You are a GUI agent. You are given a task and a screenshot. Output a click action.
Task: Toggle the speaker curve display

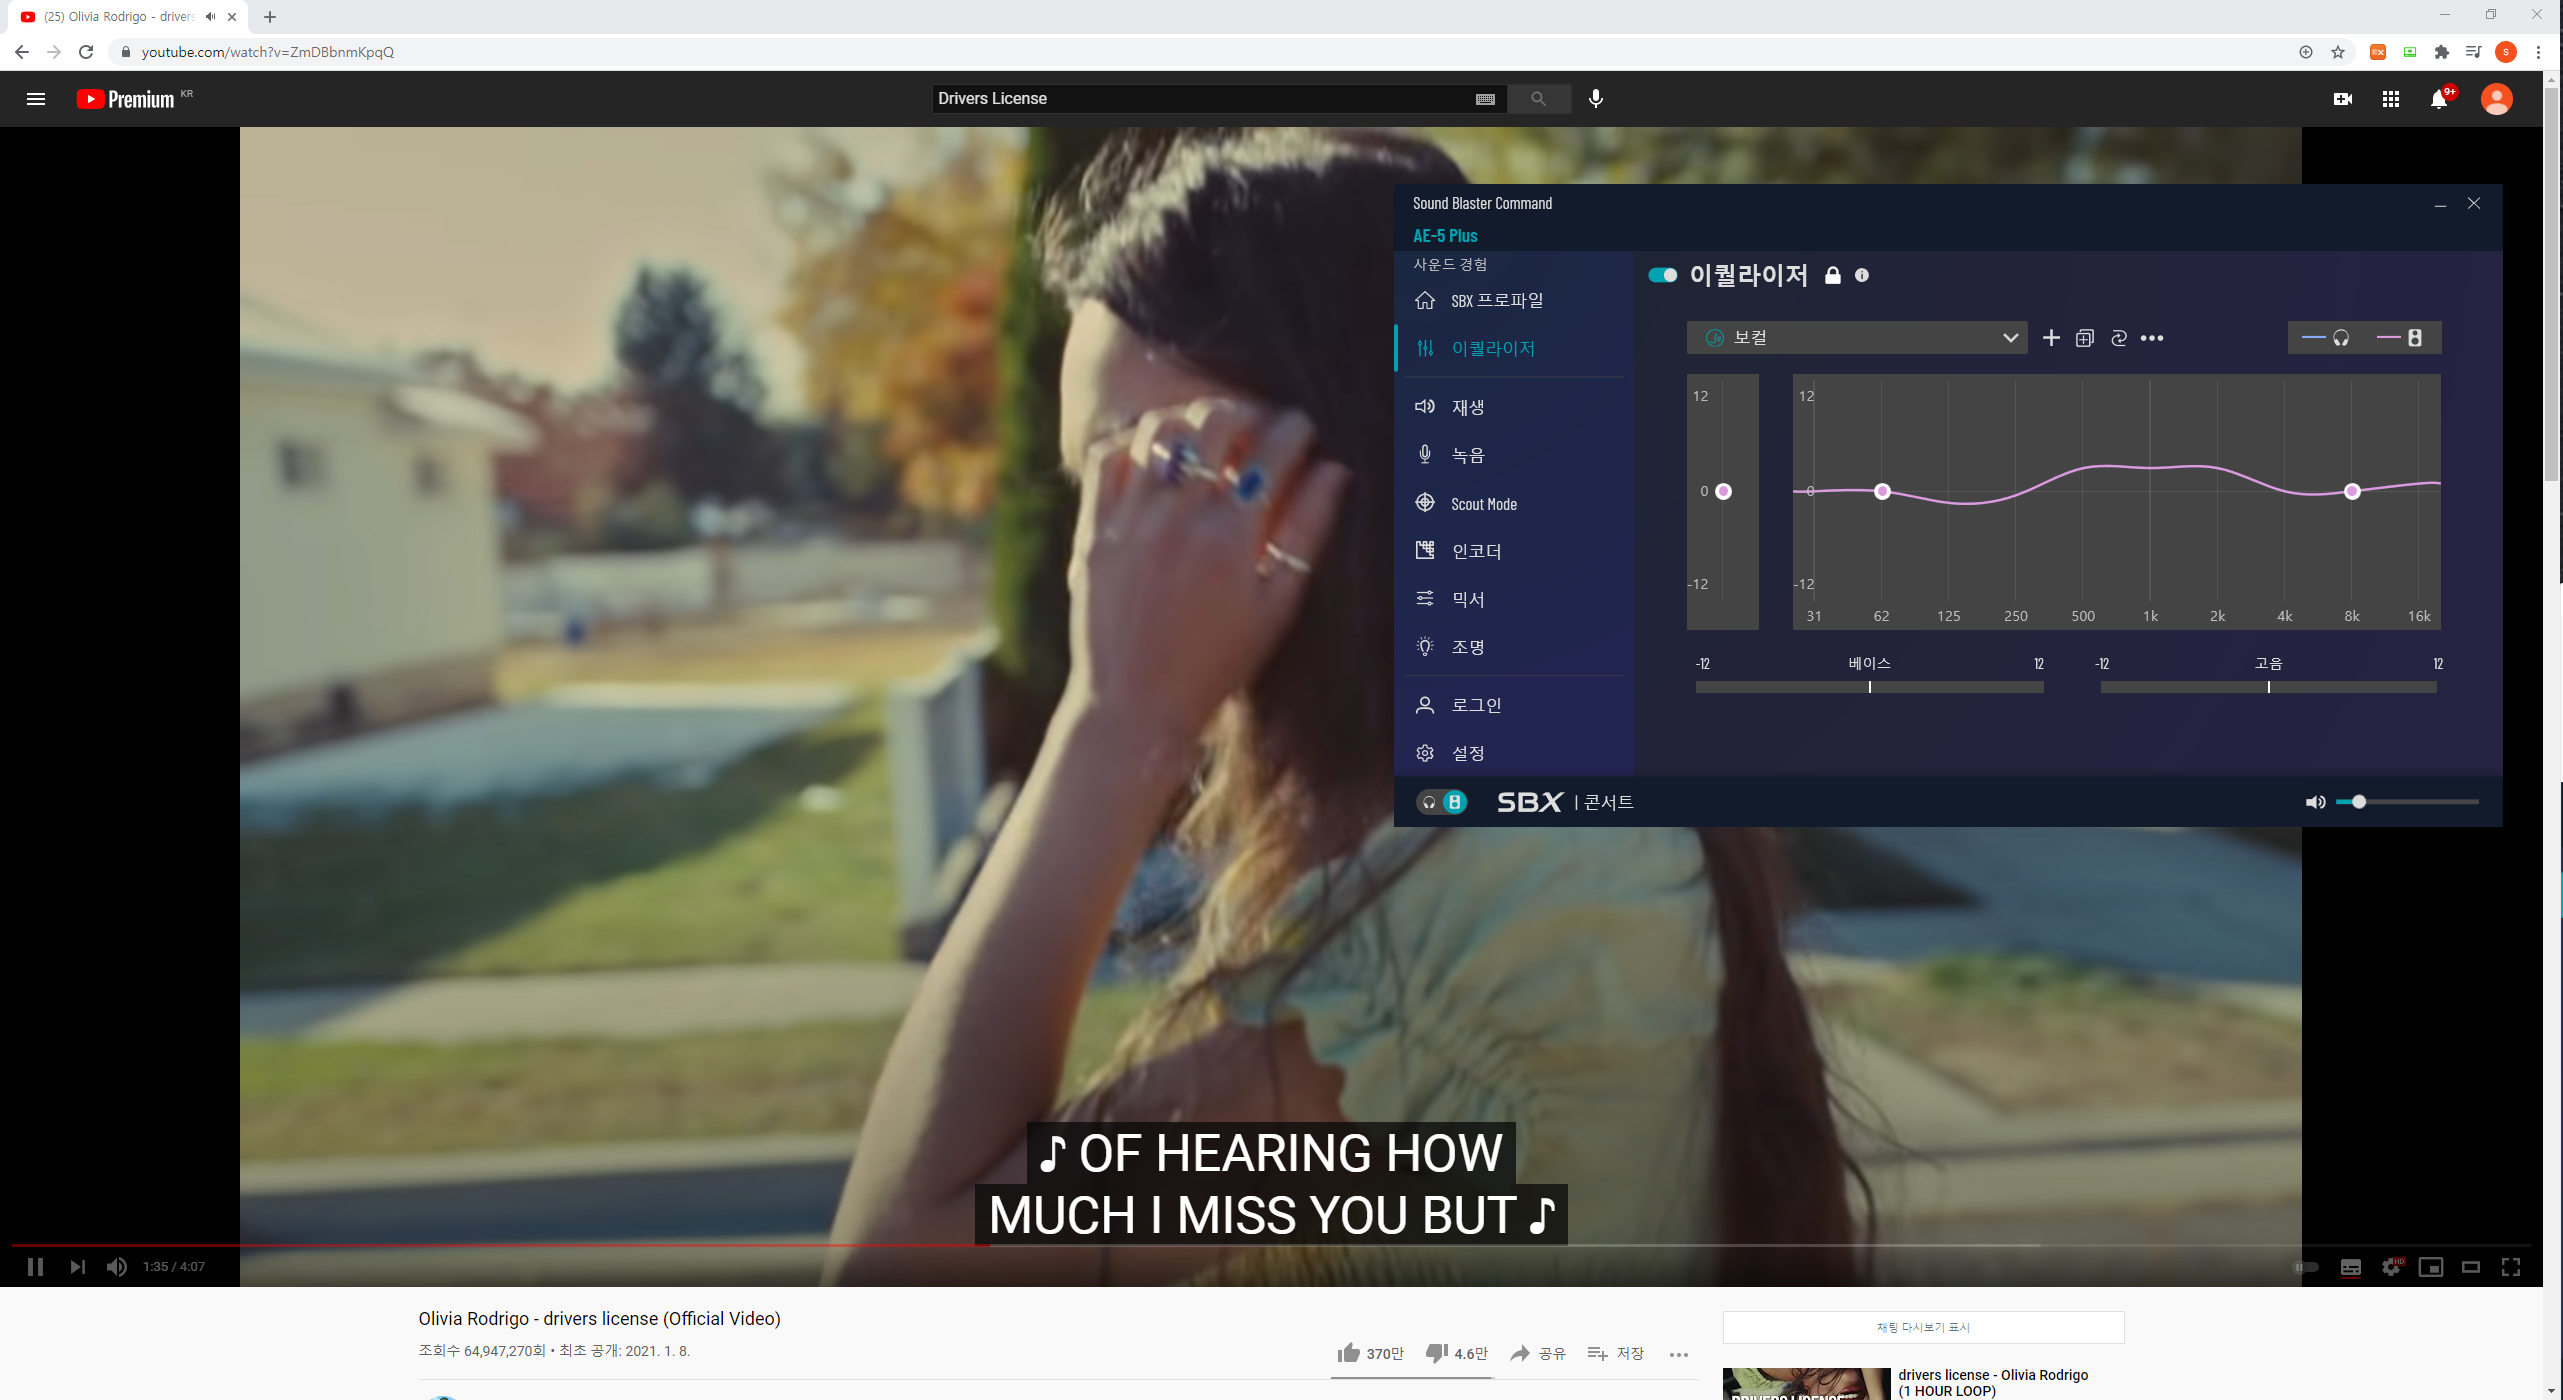pos(2399,338)
